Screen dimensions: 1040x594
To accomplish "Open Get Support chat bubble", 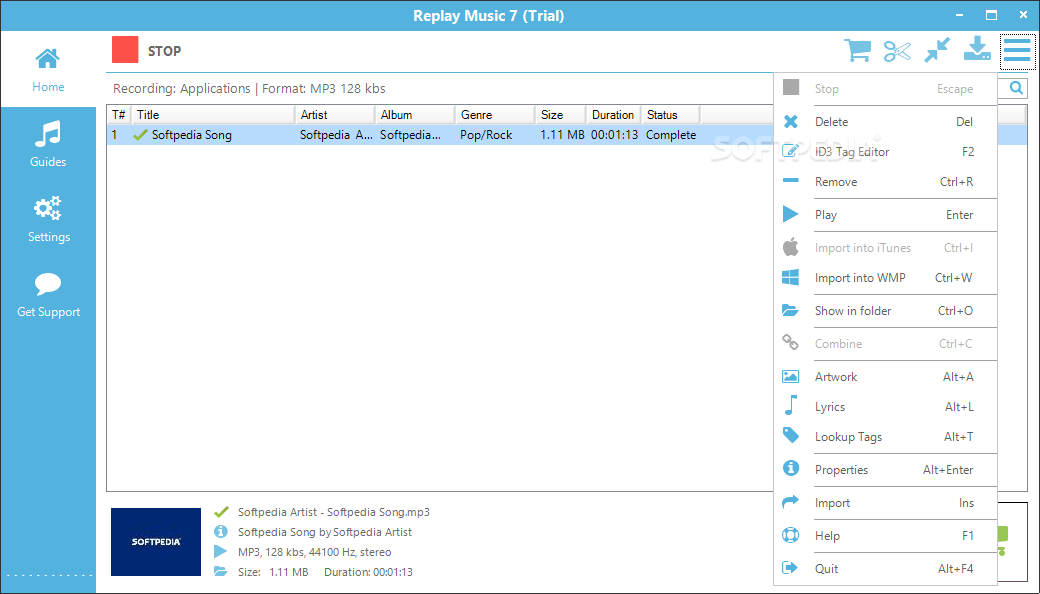I will [48, 295].
